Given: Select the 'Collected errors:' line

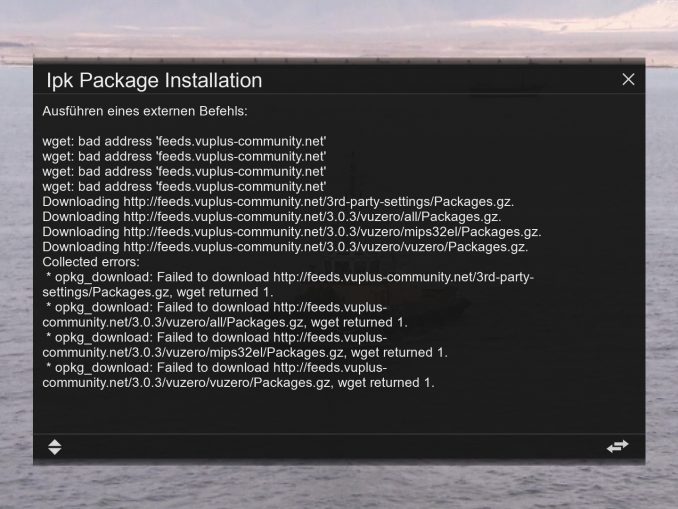Looking at the screenshot, I should [91, 262].
